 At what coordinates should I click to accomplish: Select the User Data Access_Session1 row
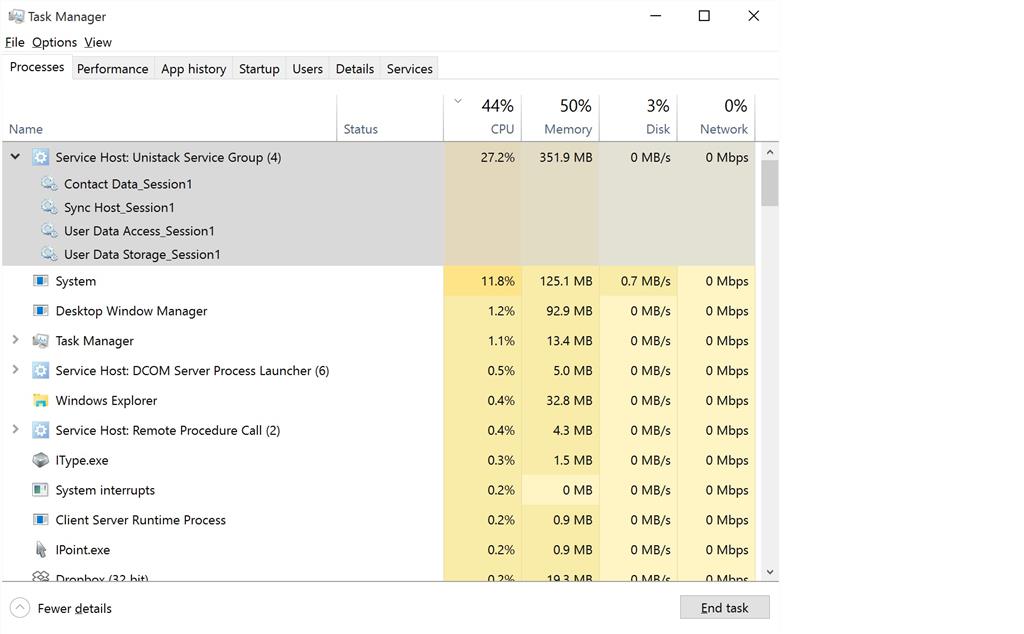click(x=379, y=230)
